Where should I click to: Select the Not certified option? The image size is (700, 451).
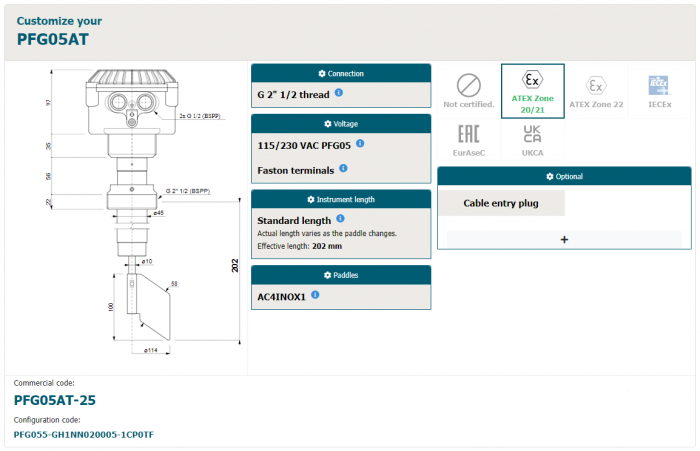467,90
